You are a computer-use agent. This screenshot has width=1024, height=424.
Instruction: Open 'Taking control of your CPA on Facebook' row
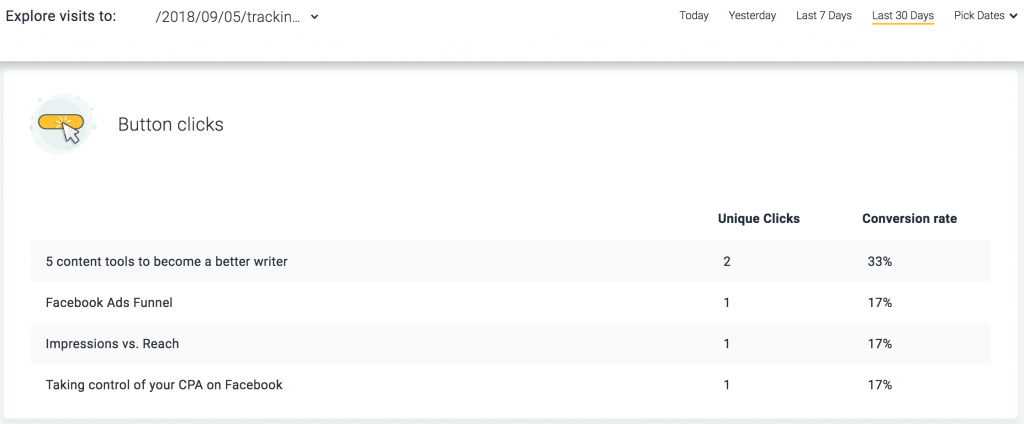click(510, 385)
